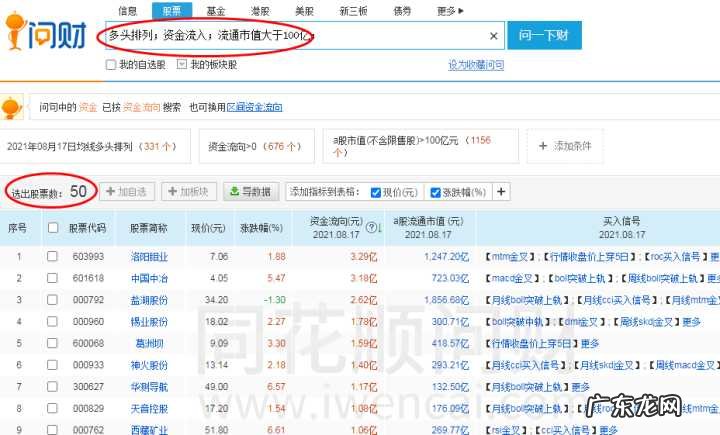The image size is (720, 435).
Task: Click the 月线cci买入信号 for 神火股份
Action: point(525,365)
